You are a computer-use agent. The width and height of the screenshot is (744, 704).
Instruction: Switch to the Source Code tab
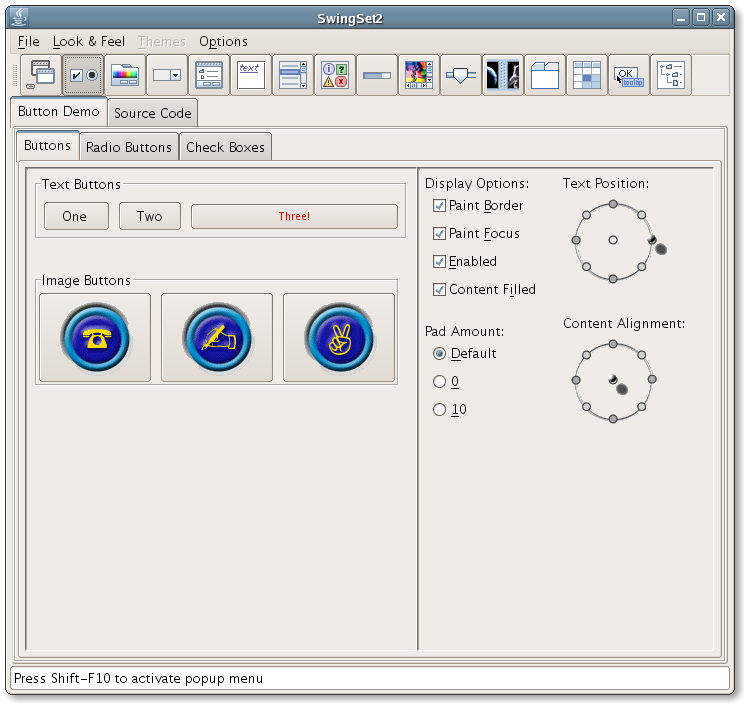[x=153, y=113]
